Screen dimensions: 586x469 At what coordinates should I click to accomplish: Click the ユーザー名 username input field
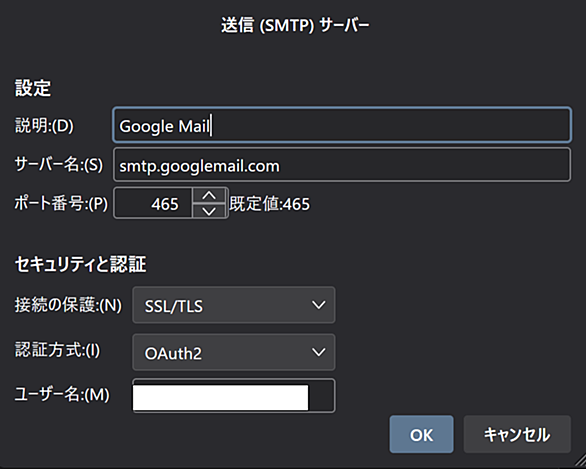pos(234,396)
